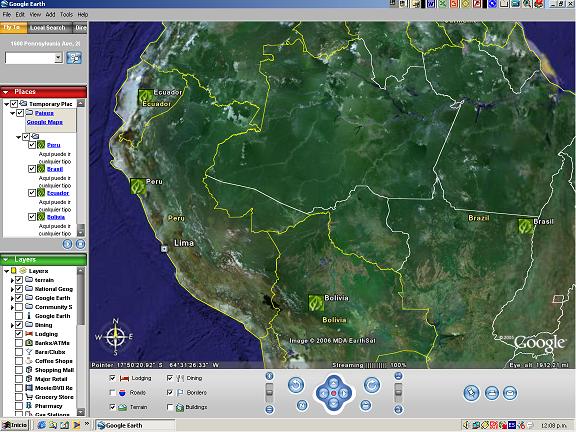Open the View menu

click(35, 14)
